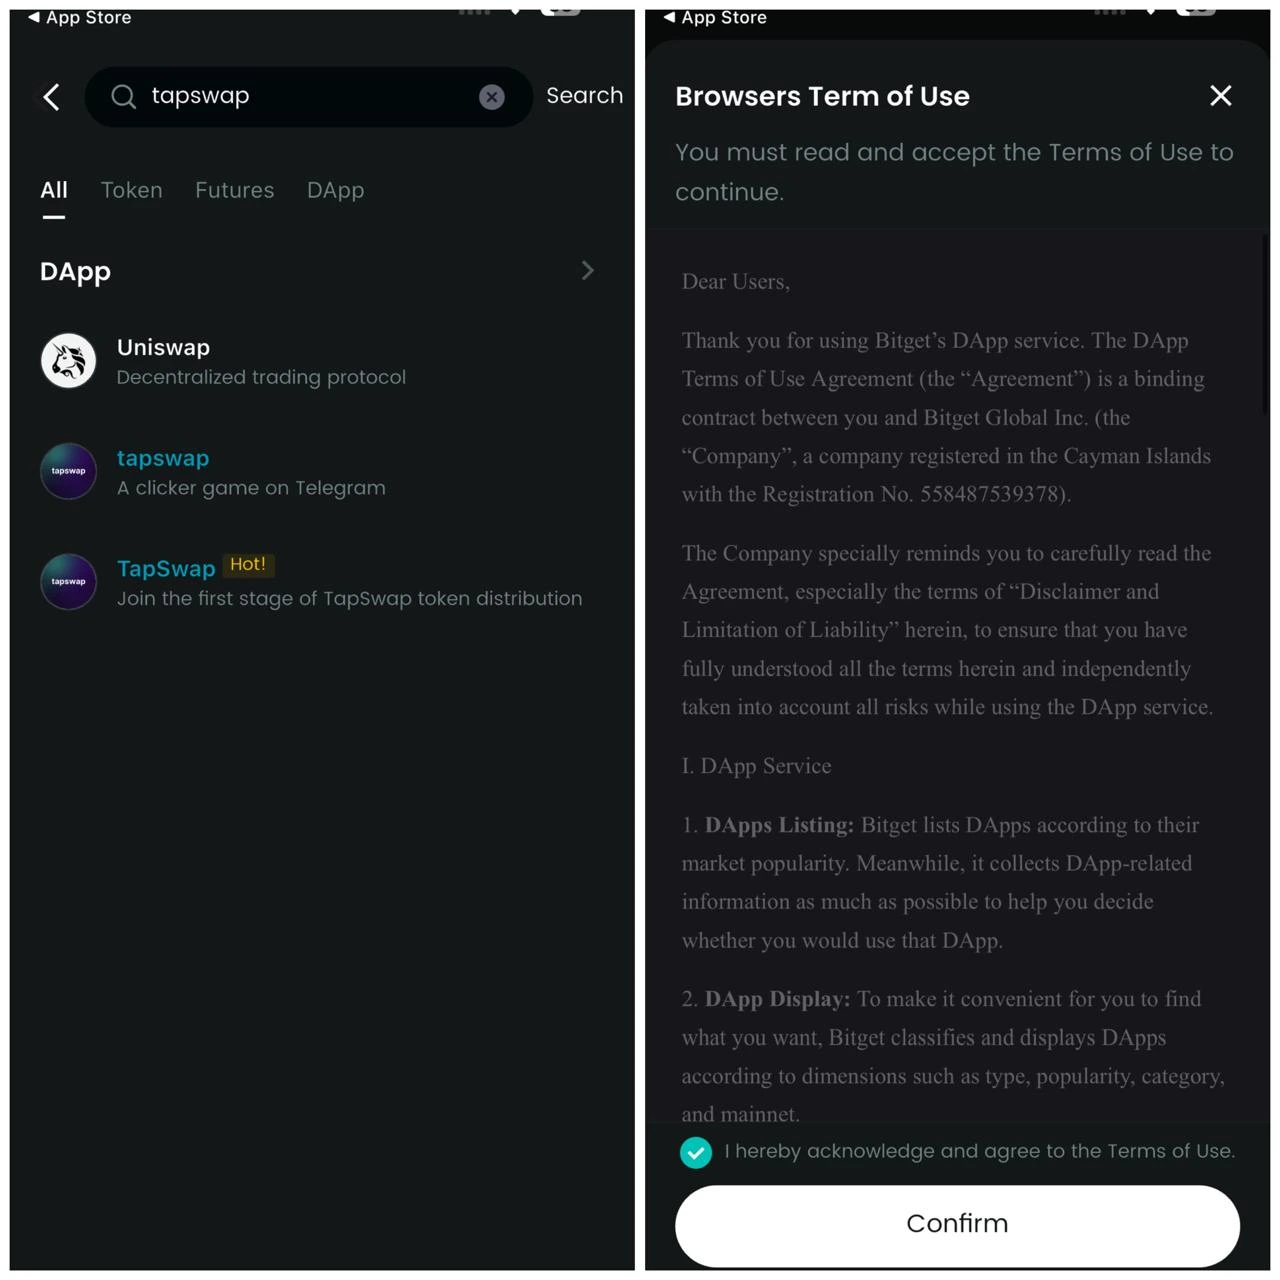The image size is (1280, 1280).
Task: Clear the tapswap search text
Action: point(491,97)
